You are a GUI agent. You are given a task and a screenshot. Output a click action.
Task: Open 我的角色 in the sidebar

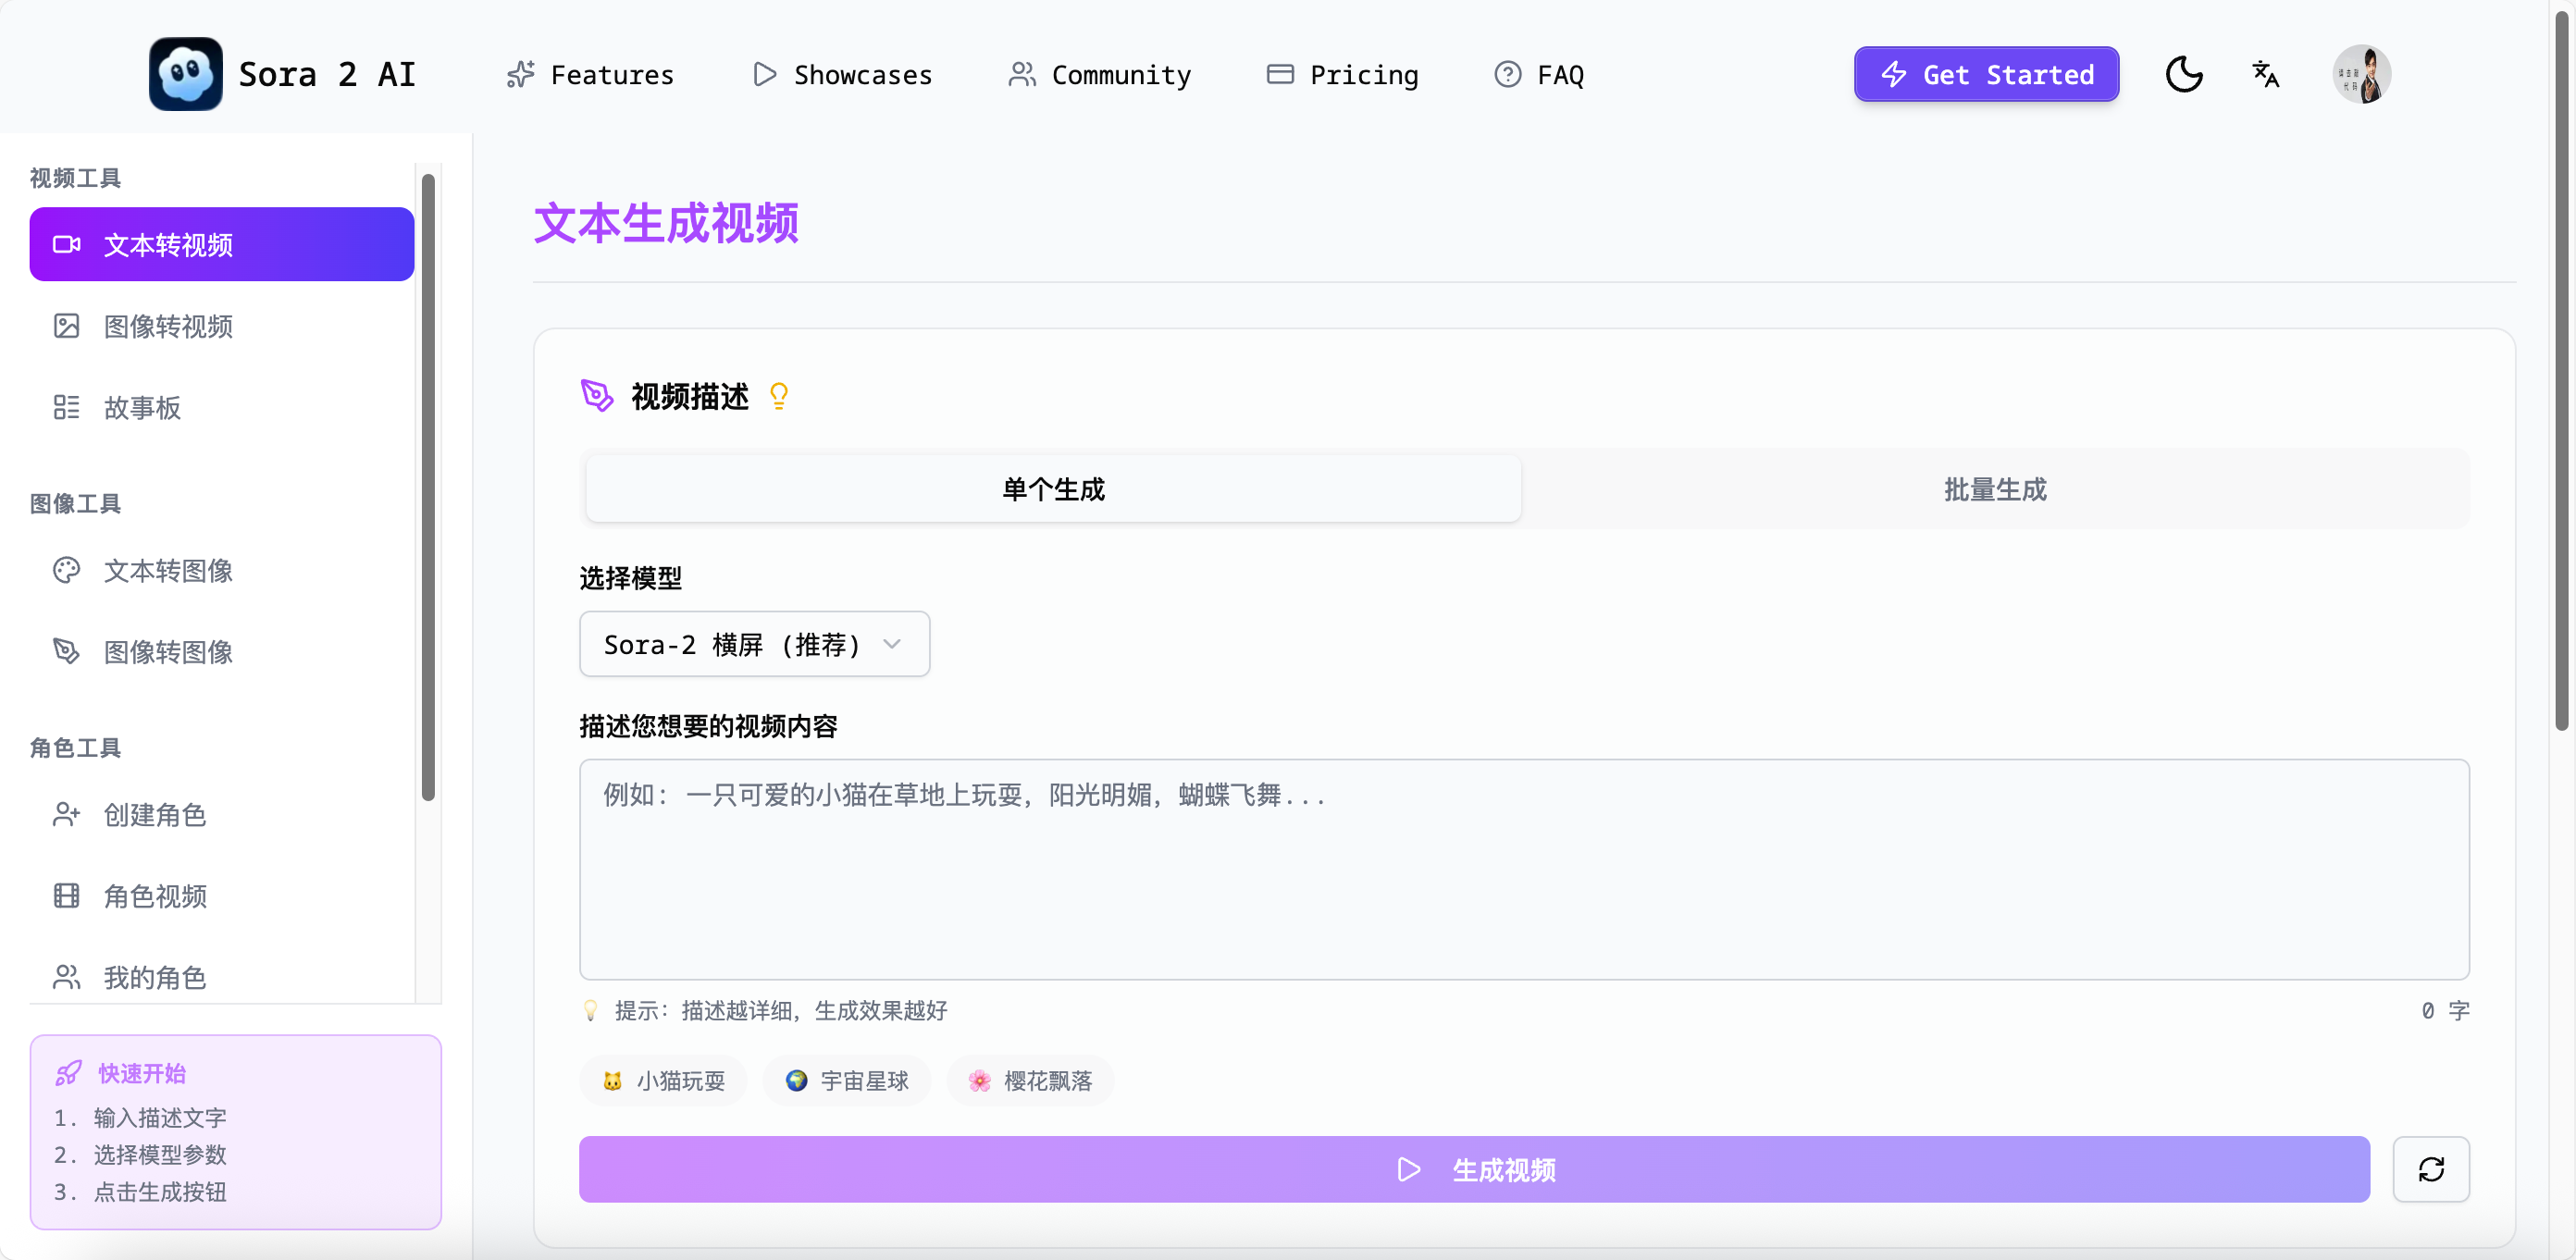tap(155, 977)
